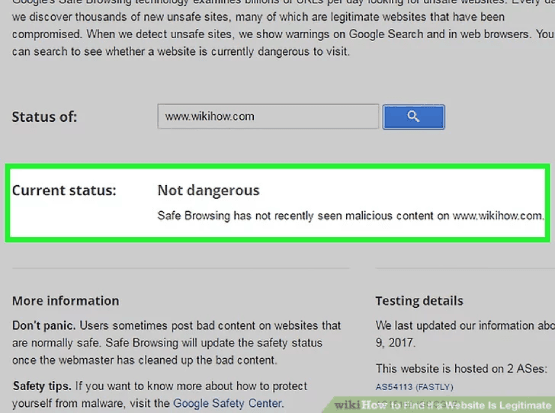Click the blue magnifier search button
This screenshot has width=555, height=413.
[x=413, y=117]
